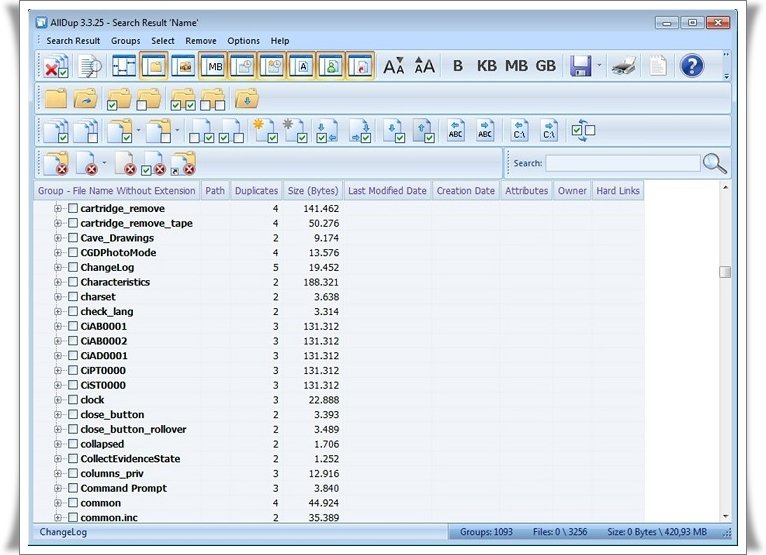Check the Cave_Drawings group checkbox

(73, 238)
